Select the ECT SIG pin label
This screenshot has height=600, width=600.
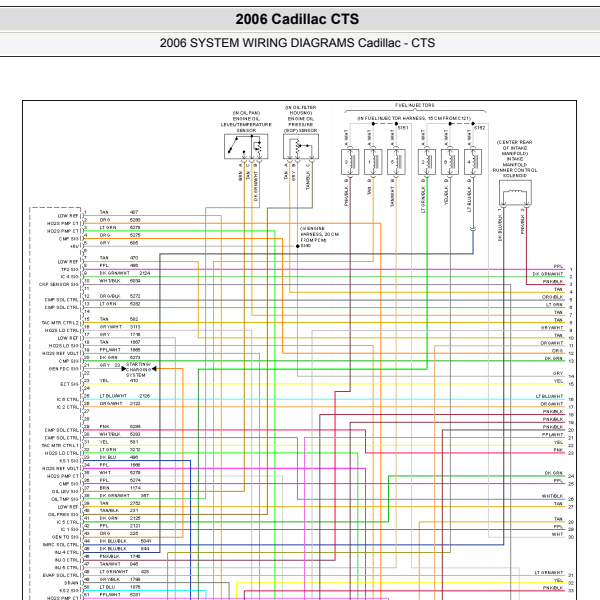[69, 384]
